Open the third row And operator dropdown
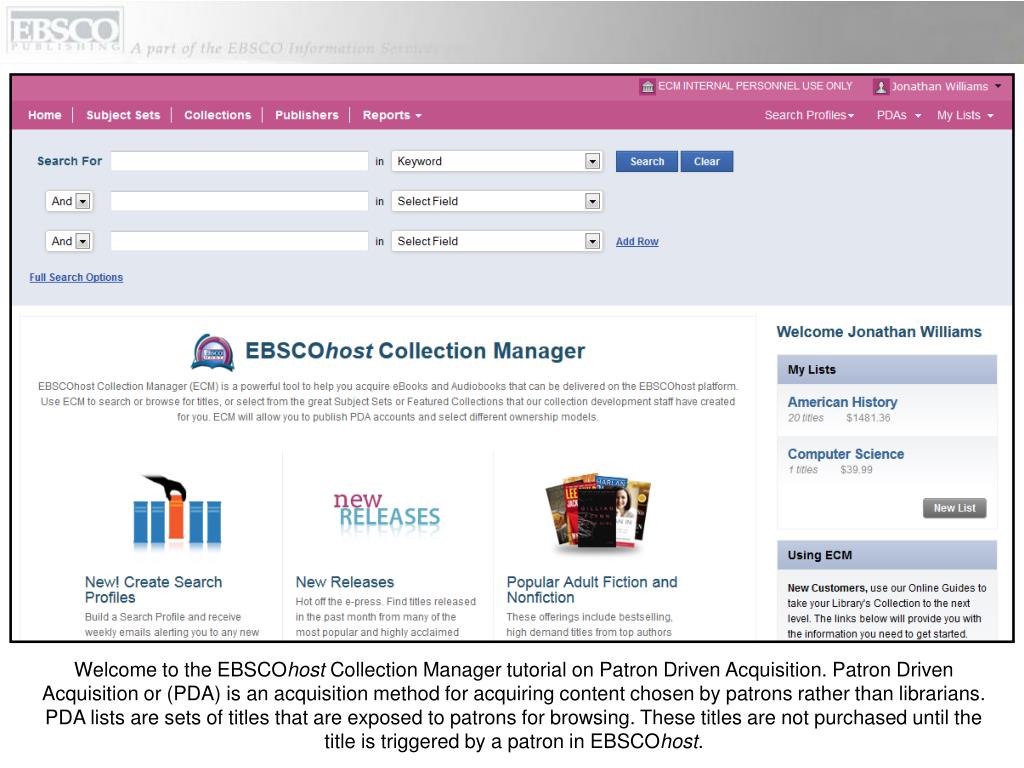Image resolution: width=1024 pixels, height=768 pixels. point(69,241)
